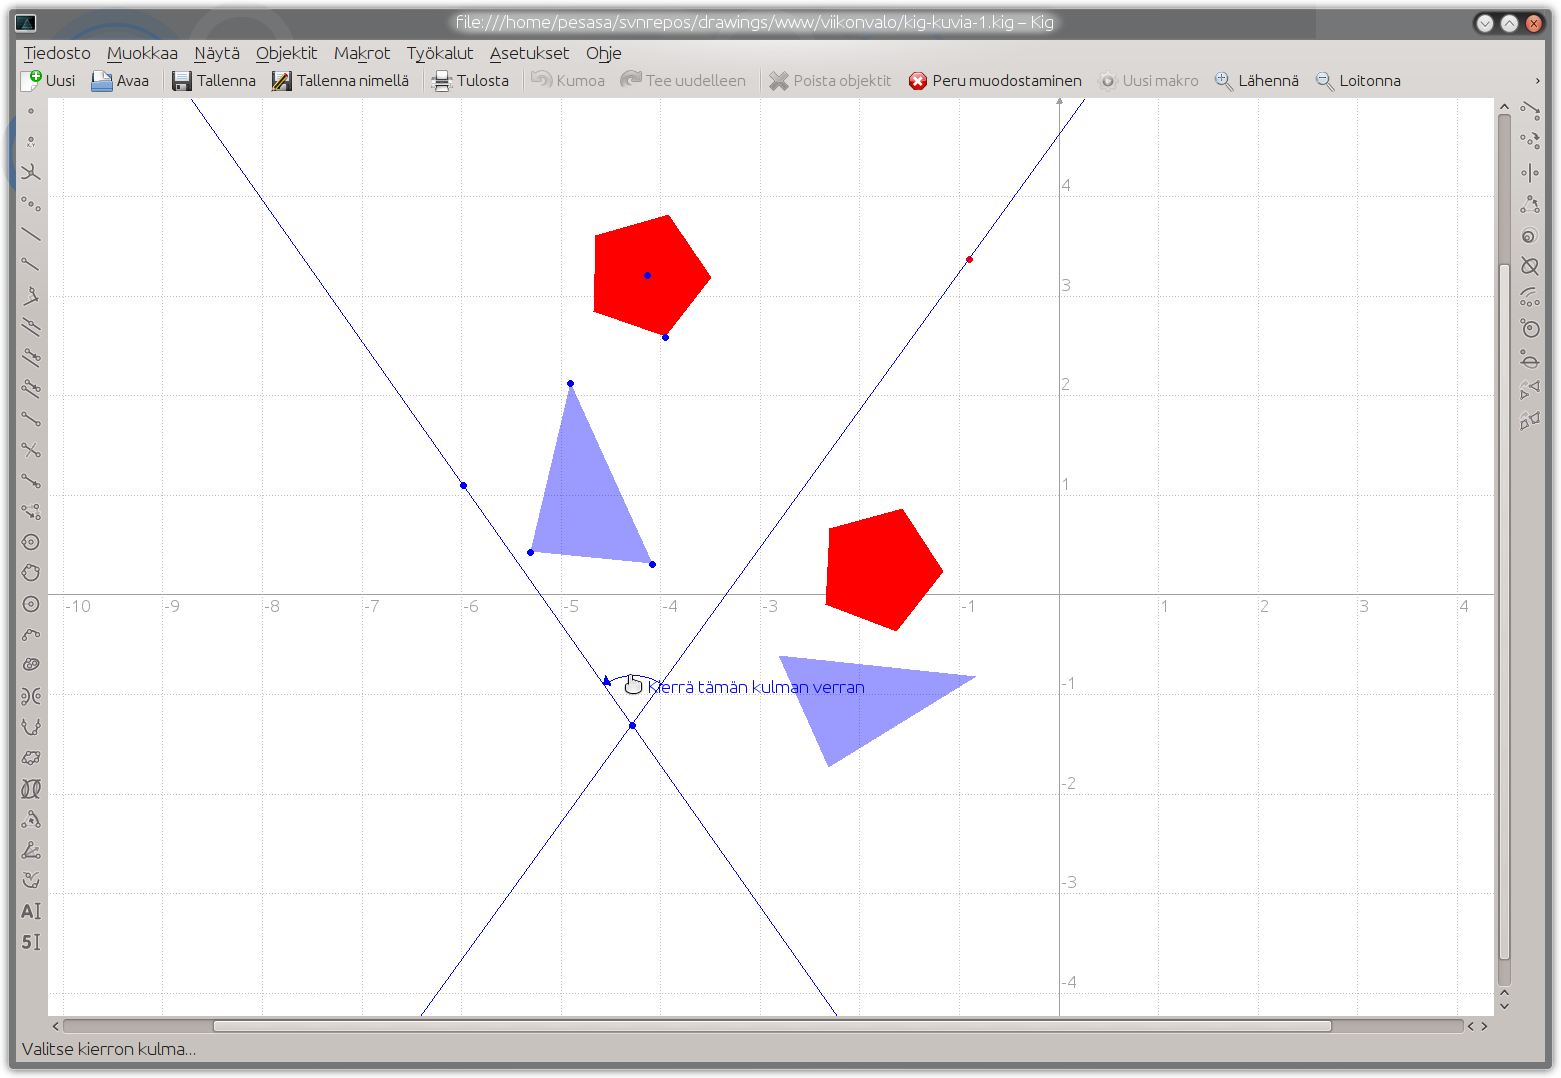
Task: Open the Muokkaa menu
Action: tap(142, 53)
